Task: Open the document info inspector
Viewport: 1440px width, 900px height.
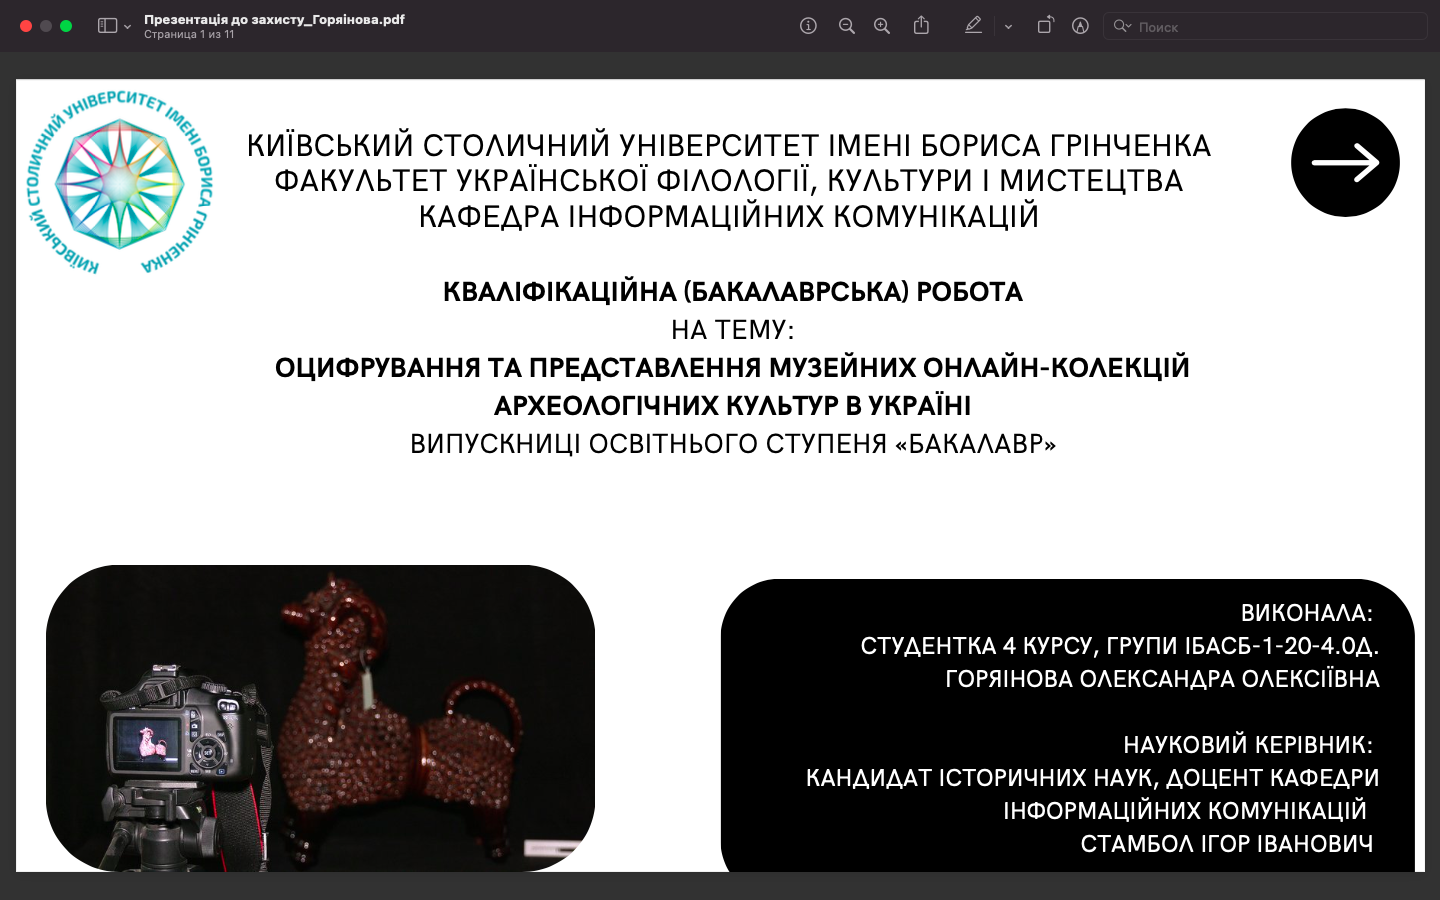Action: 808,26
